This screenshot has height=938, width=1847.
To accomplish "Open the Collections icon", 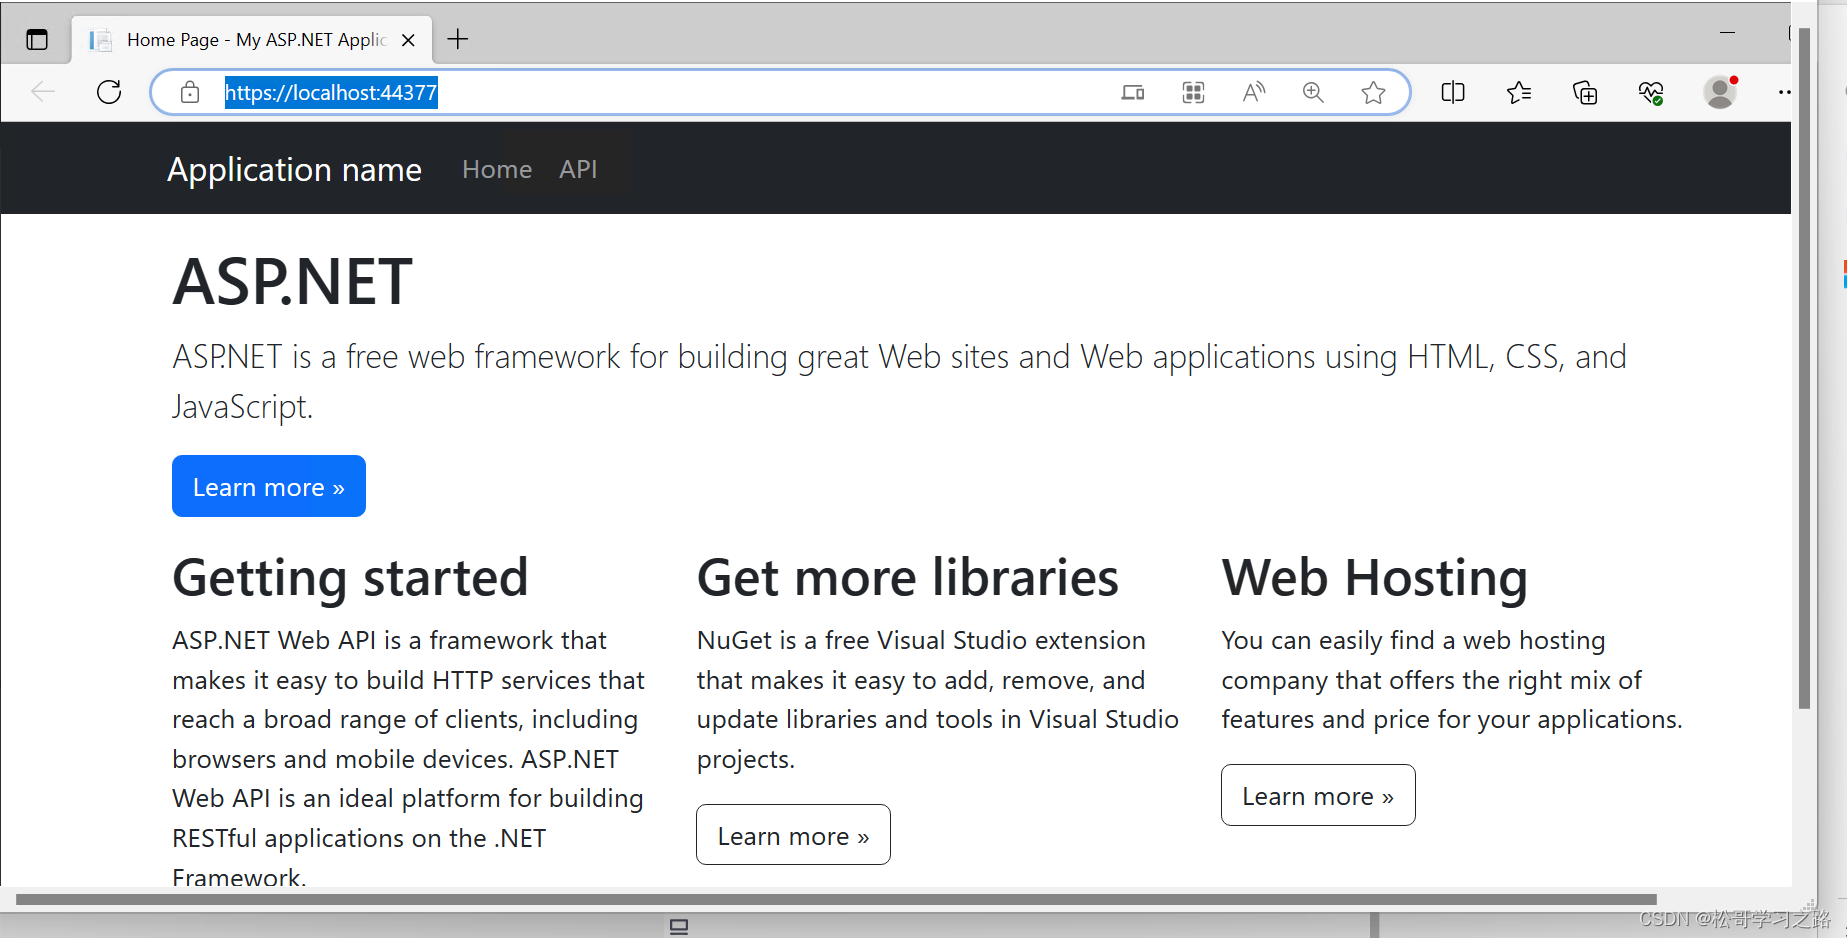I will pyautogui.click(x=1585, y=93).
